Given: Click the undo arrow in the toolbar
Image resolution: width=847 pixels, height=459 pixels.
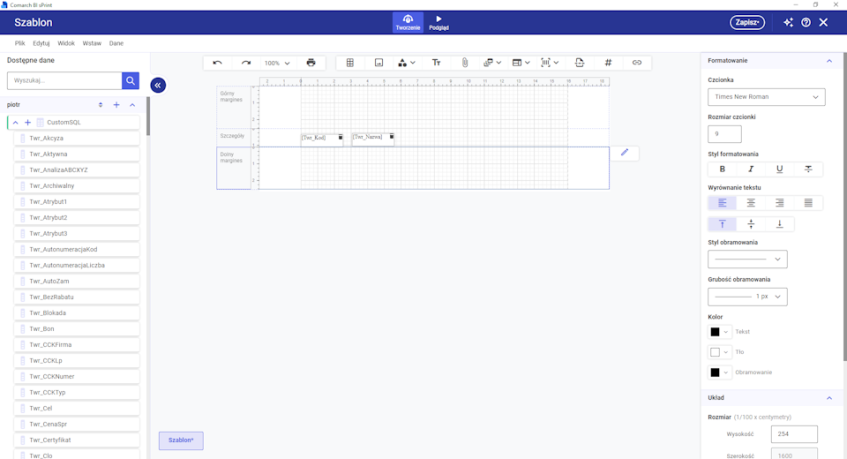Looking at the screenshot, I should (x=218, y=63).
